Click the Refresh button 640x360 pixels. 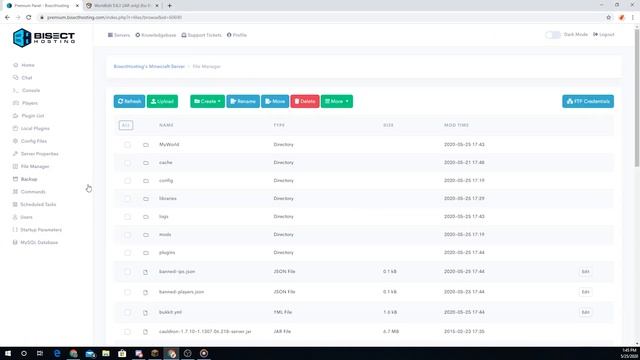(x=129, y=101)
